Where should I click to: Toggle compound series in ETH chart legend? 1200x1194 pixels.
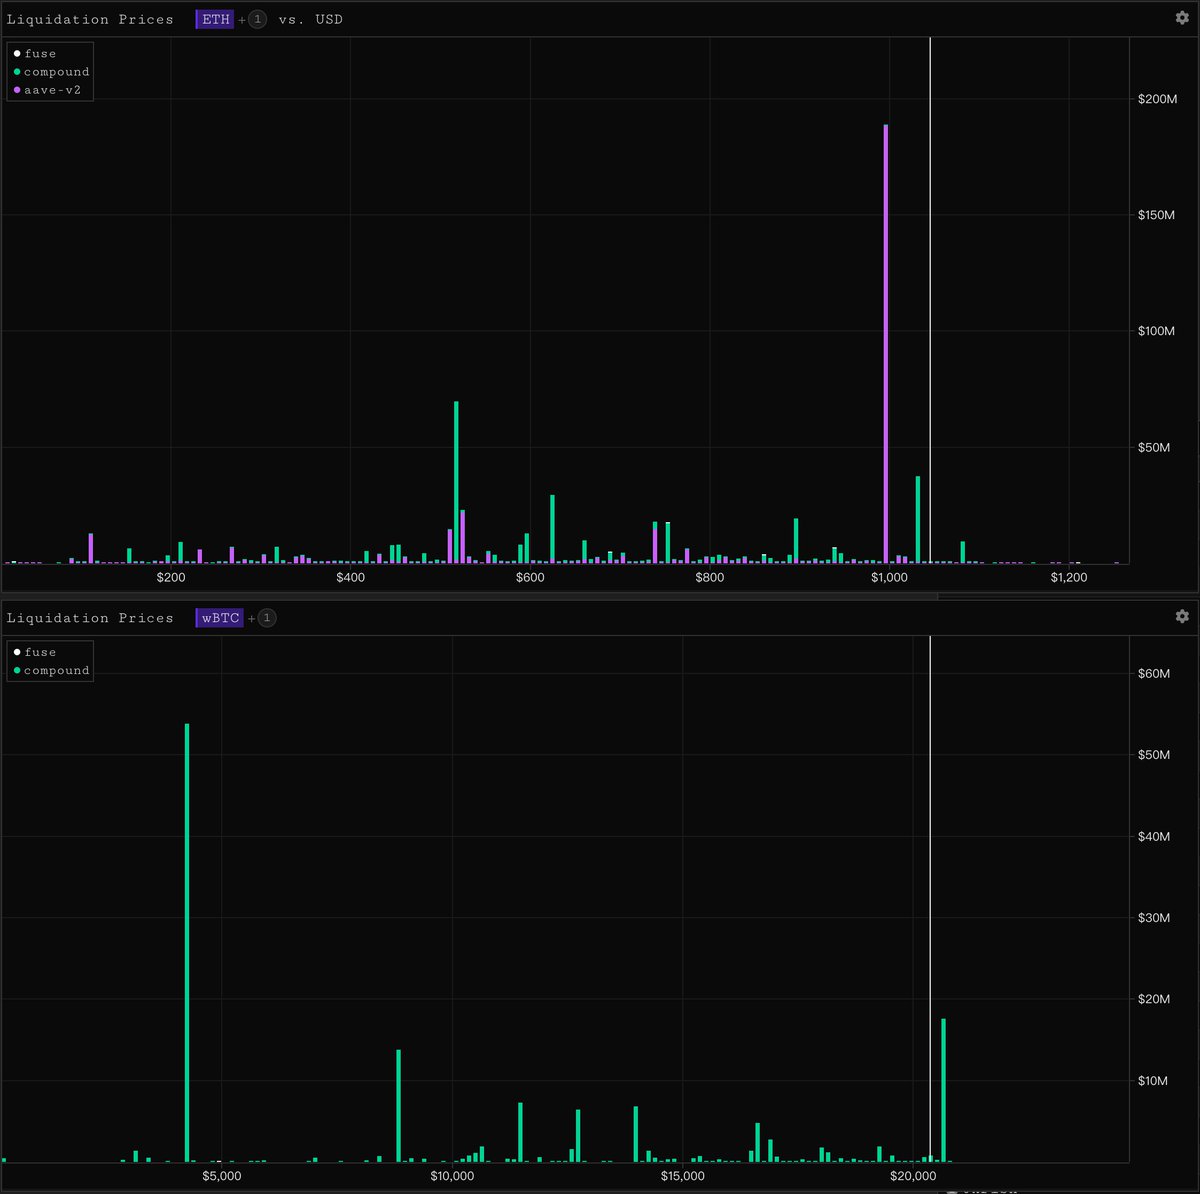[x=51, y=72]
